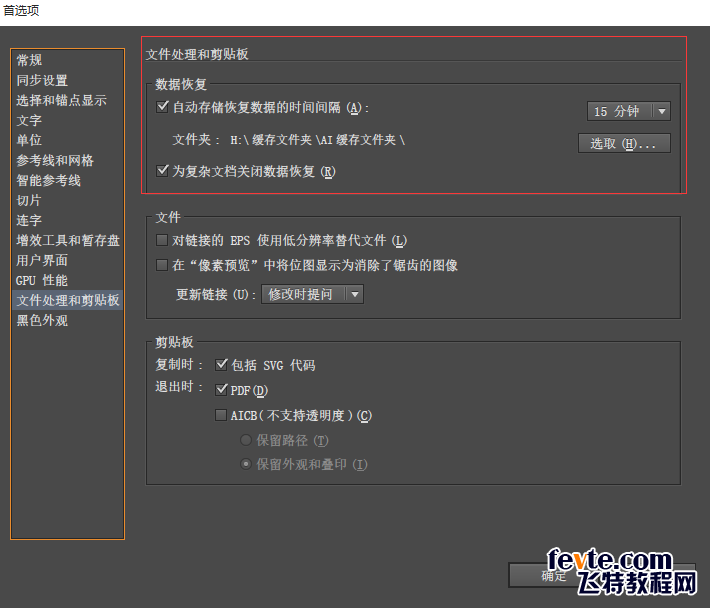Open 黑色外观 preferences category
The width and height of the screenshot is (710, 608).
(x=67, y=321)
